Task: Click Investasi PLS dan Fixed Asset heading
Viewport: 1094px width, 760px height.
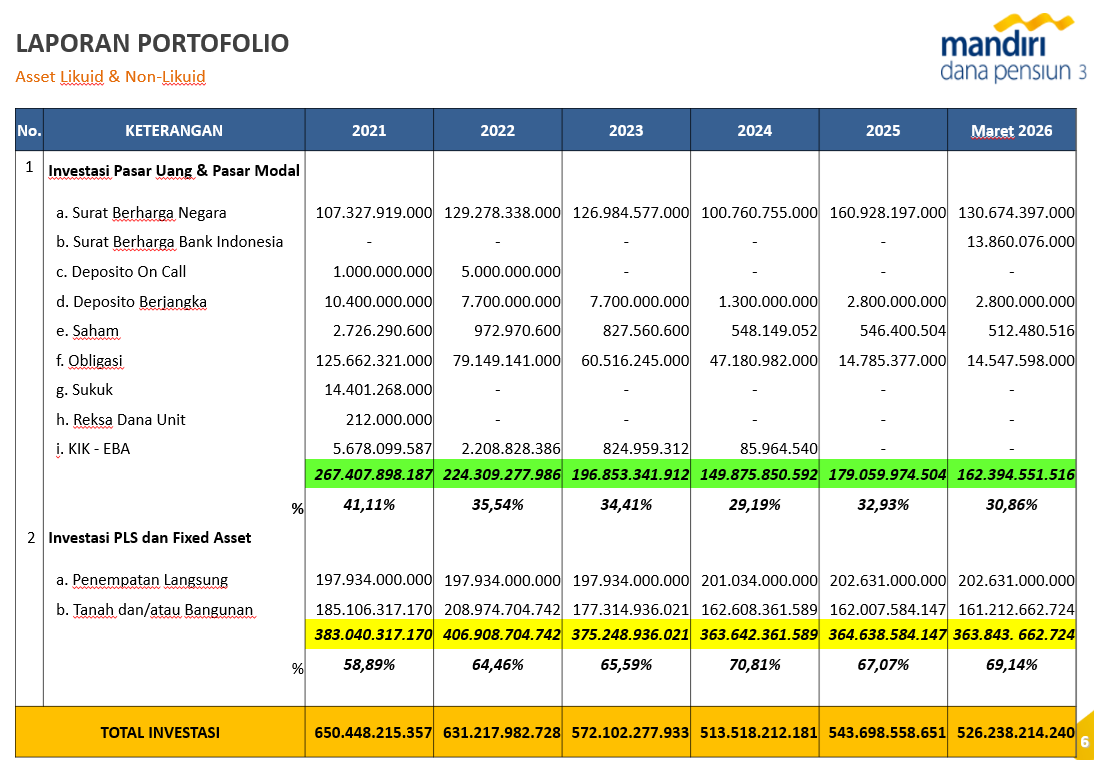Action: pyautogui.click(x=150, y=537)
